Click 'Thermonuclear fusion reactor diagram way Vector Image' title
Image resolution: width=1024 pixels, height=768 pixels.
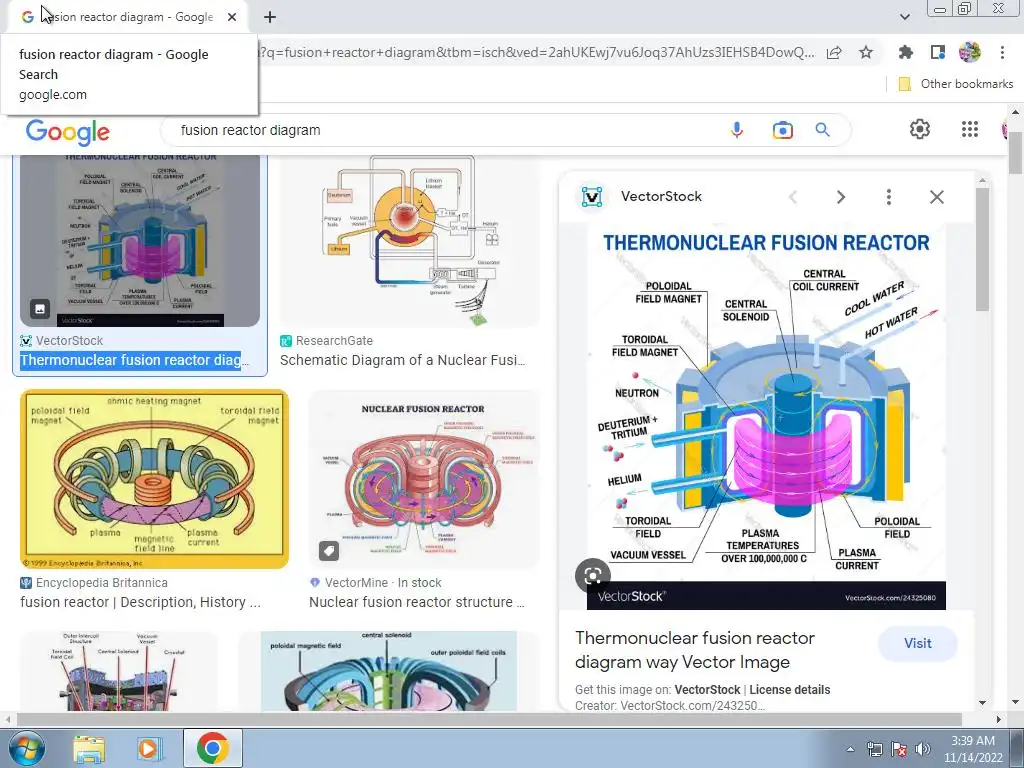[695, 650]
